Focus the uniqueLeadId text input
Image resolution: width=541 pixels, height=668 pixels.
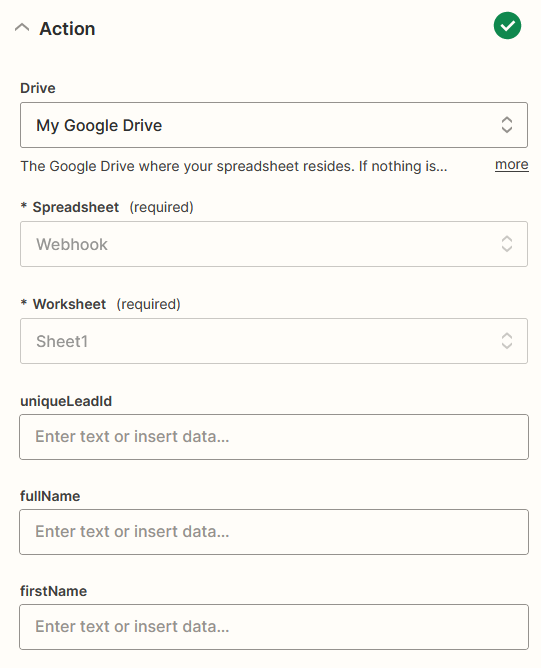tap(273, 437)
